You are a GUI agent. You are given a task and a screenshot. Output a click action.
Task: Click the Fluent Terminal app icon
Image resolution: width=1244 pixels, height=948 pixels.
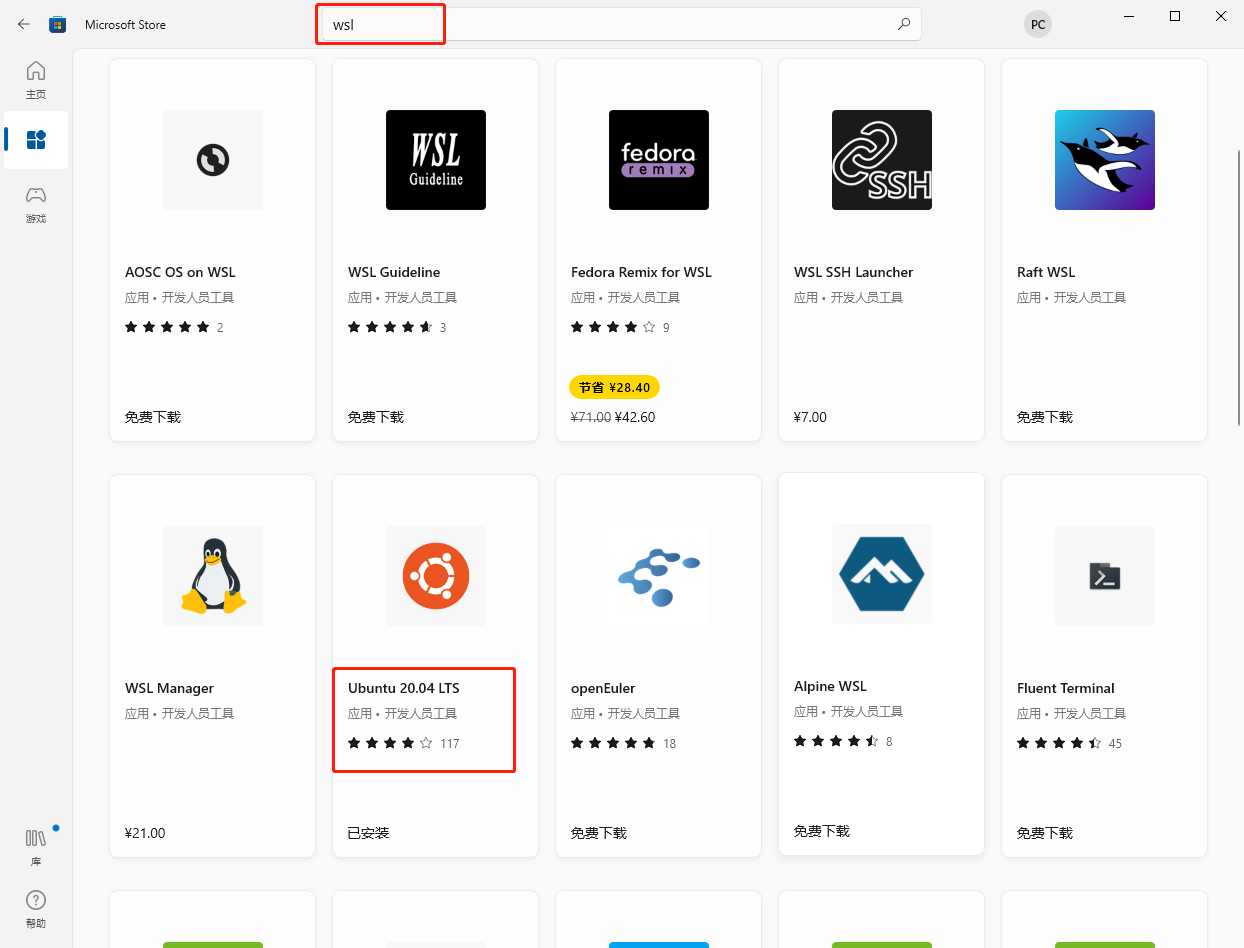pyautogui.click(x=1105, y=576)
